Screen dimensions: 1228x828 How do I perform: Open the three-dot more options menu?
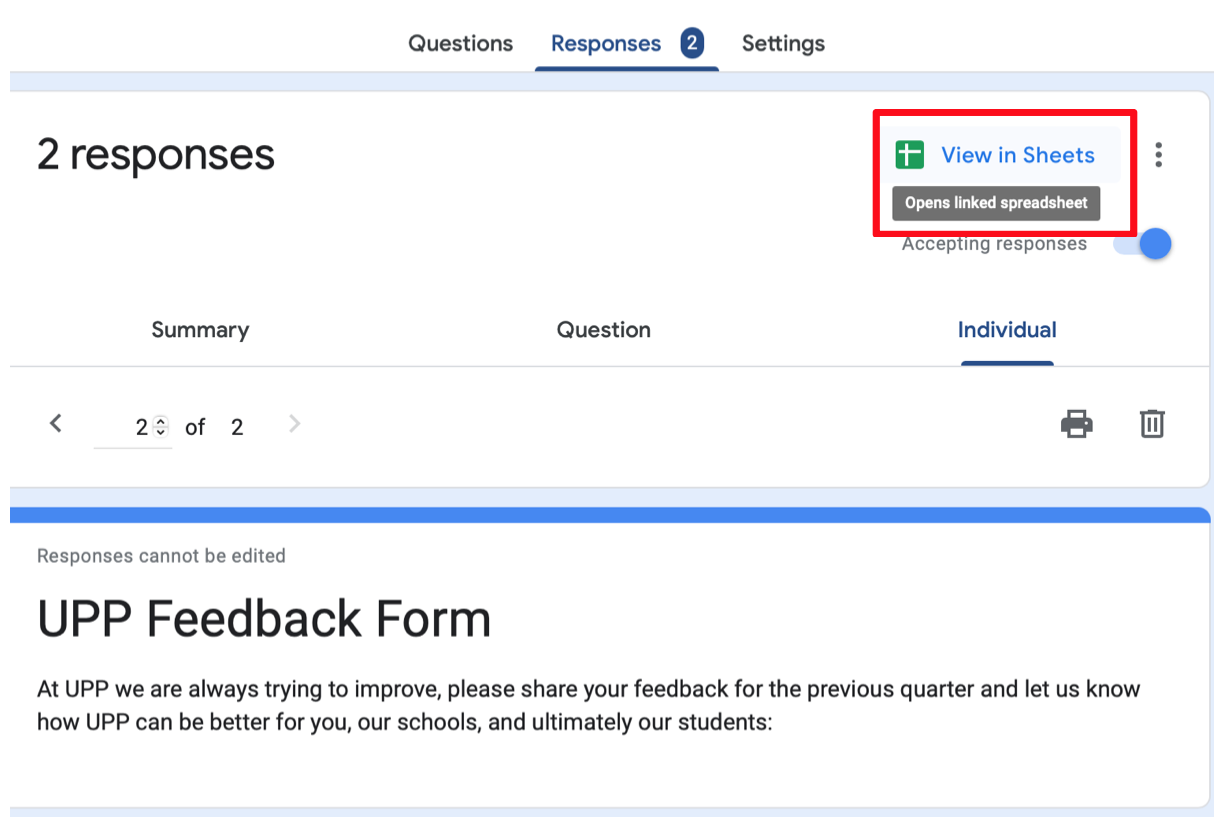pos(1158,155)
